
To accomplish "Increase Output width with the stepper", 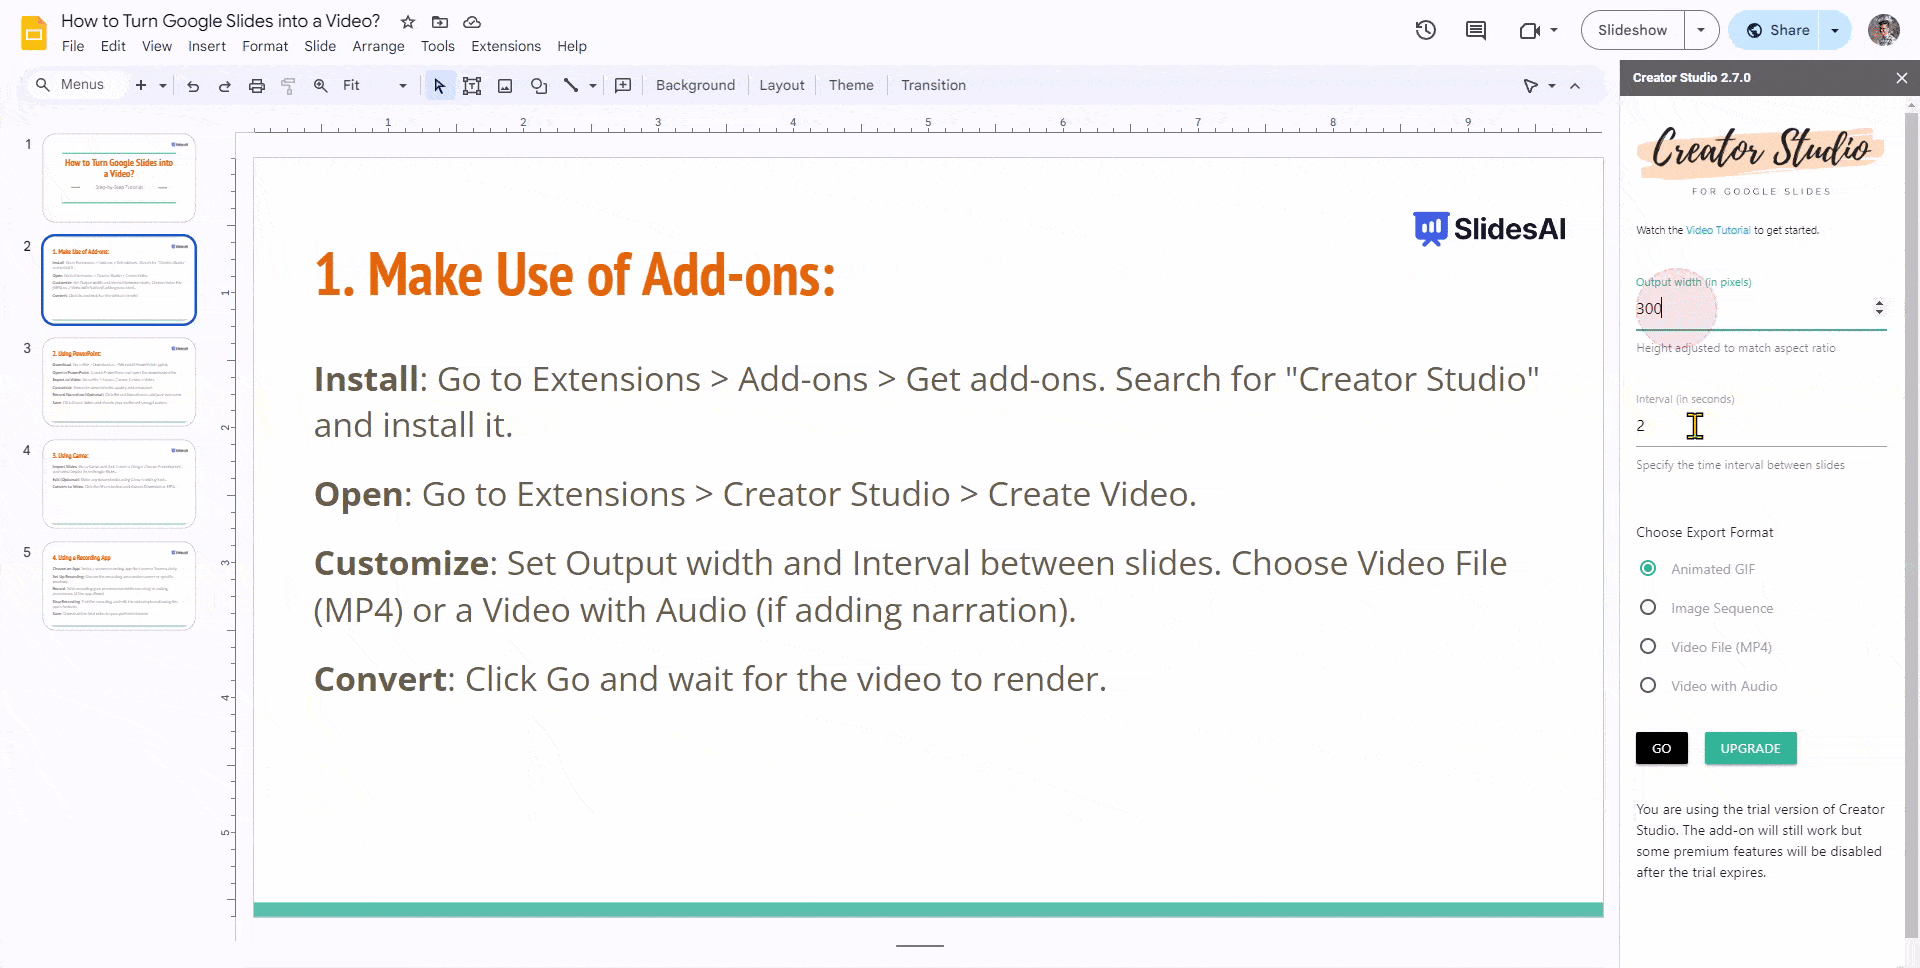I will click(1879, 302).
